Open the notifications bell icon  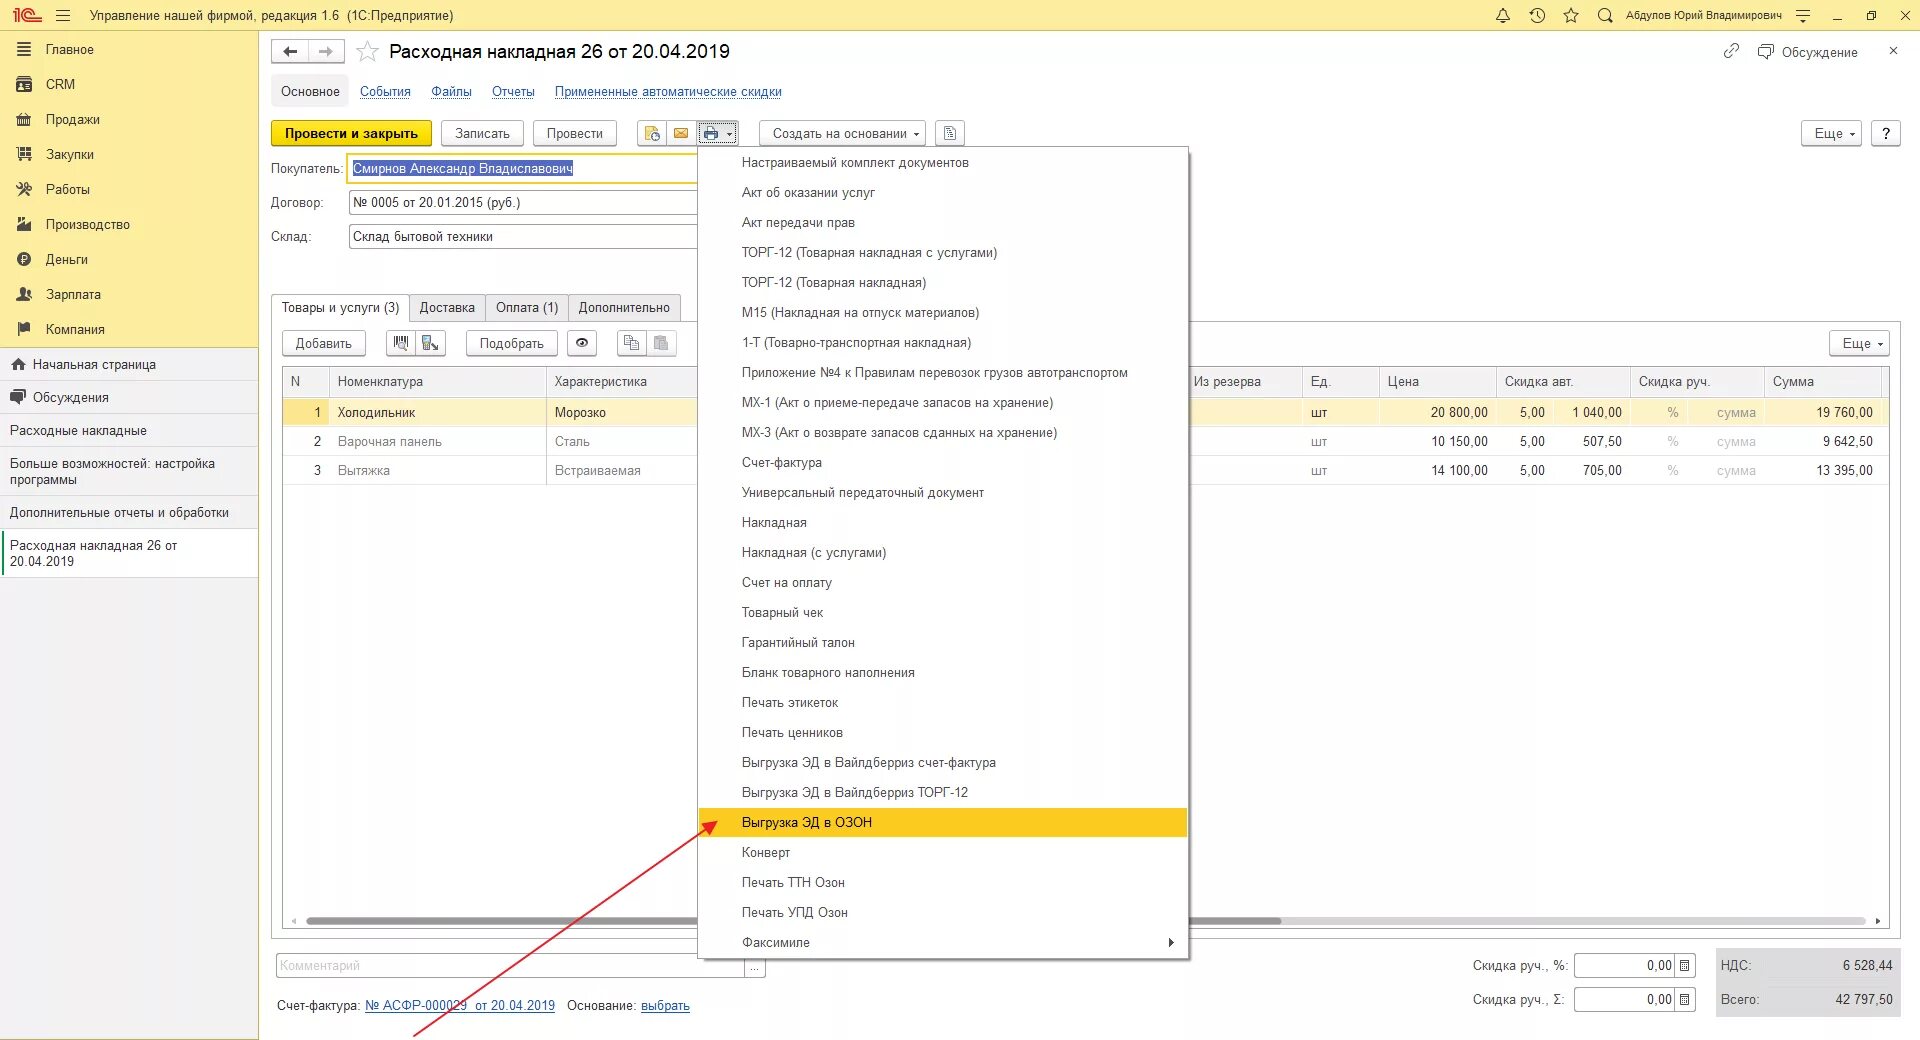pos(1502,15)
